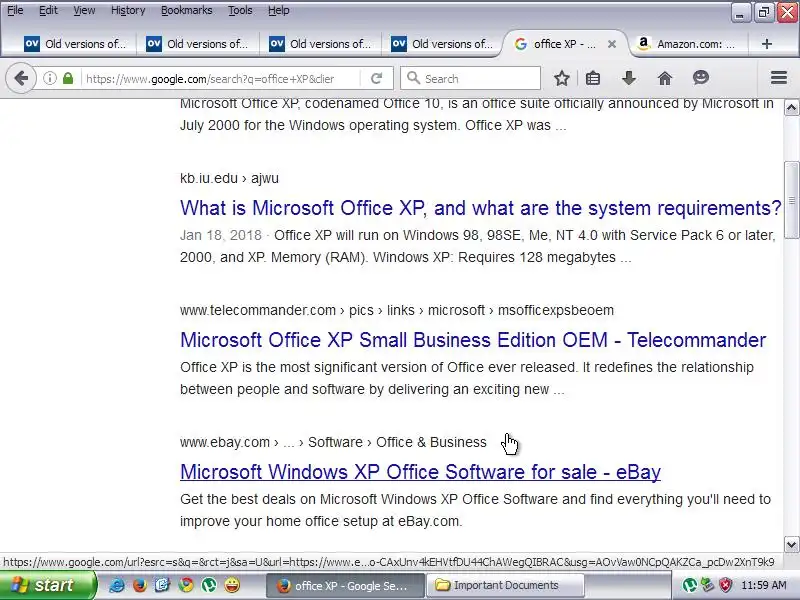Launch Firefox from quick launch bar
Image resolution: width=800 pixels, height=600 pixels.
pyautogui.click(x=139, y=585)
